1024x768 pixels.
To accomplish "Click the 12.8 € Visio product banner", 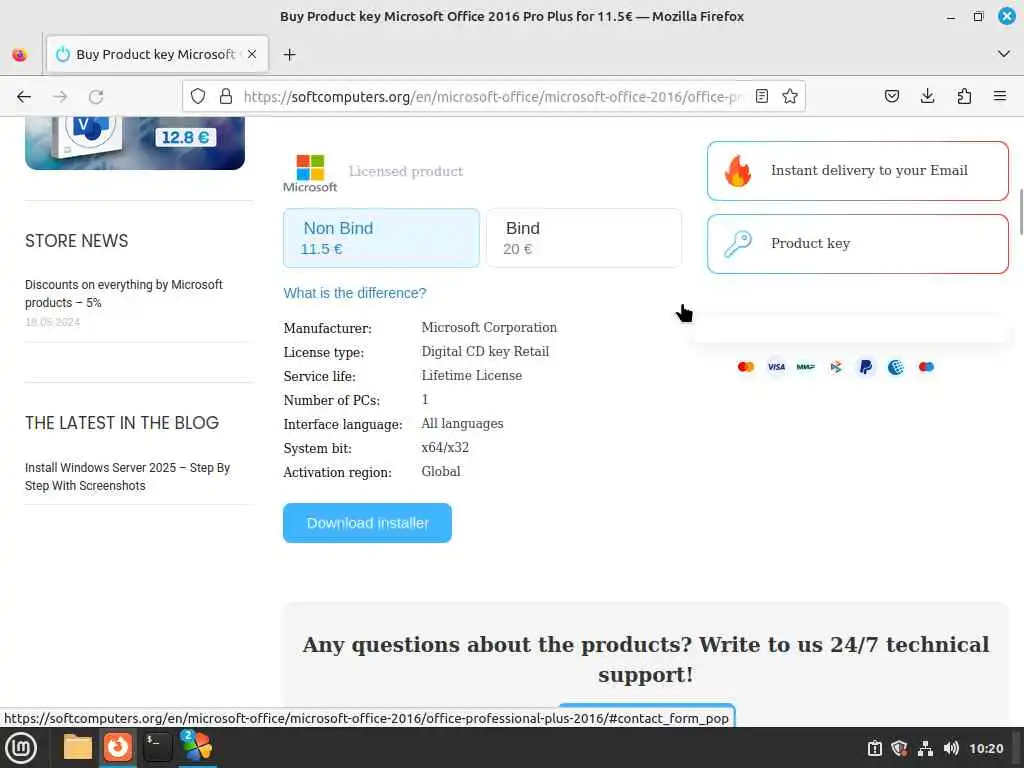I will point(135,142).
